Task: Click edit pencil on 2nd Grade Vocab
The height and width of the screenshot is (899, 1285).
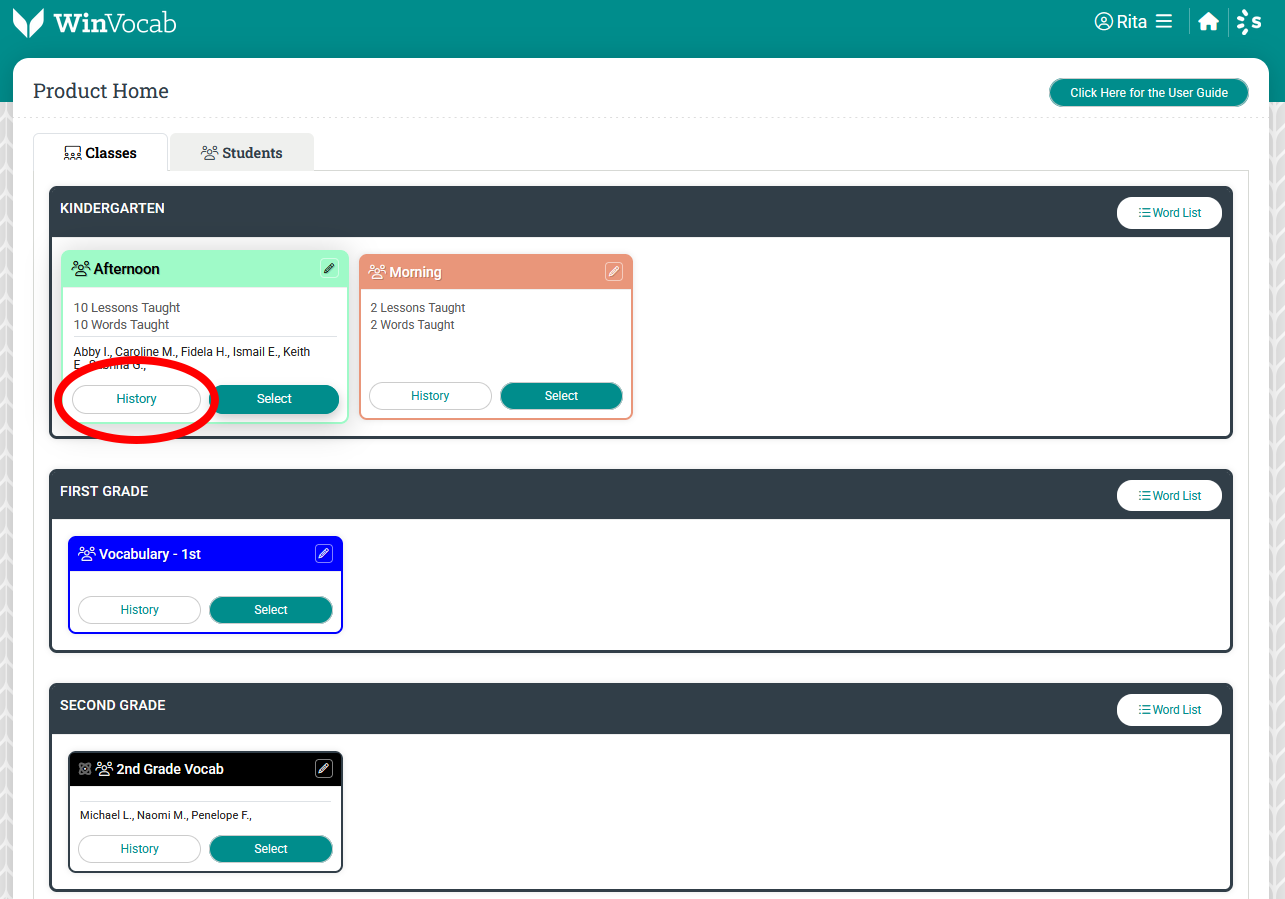Action: [323, 768]
